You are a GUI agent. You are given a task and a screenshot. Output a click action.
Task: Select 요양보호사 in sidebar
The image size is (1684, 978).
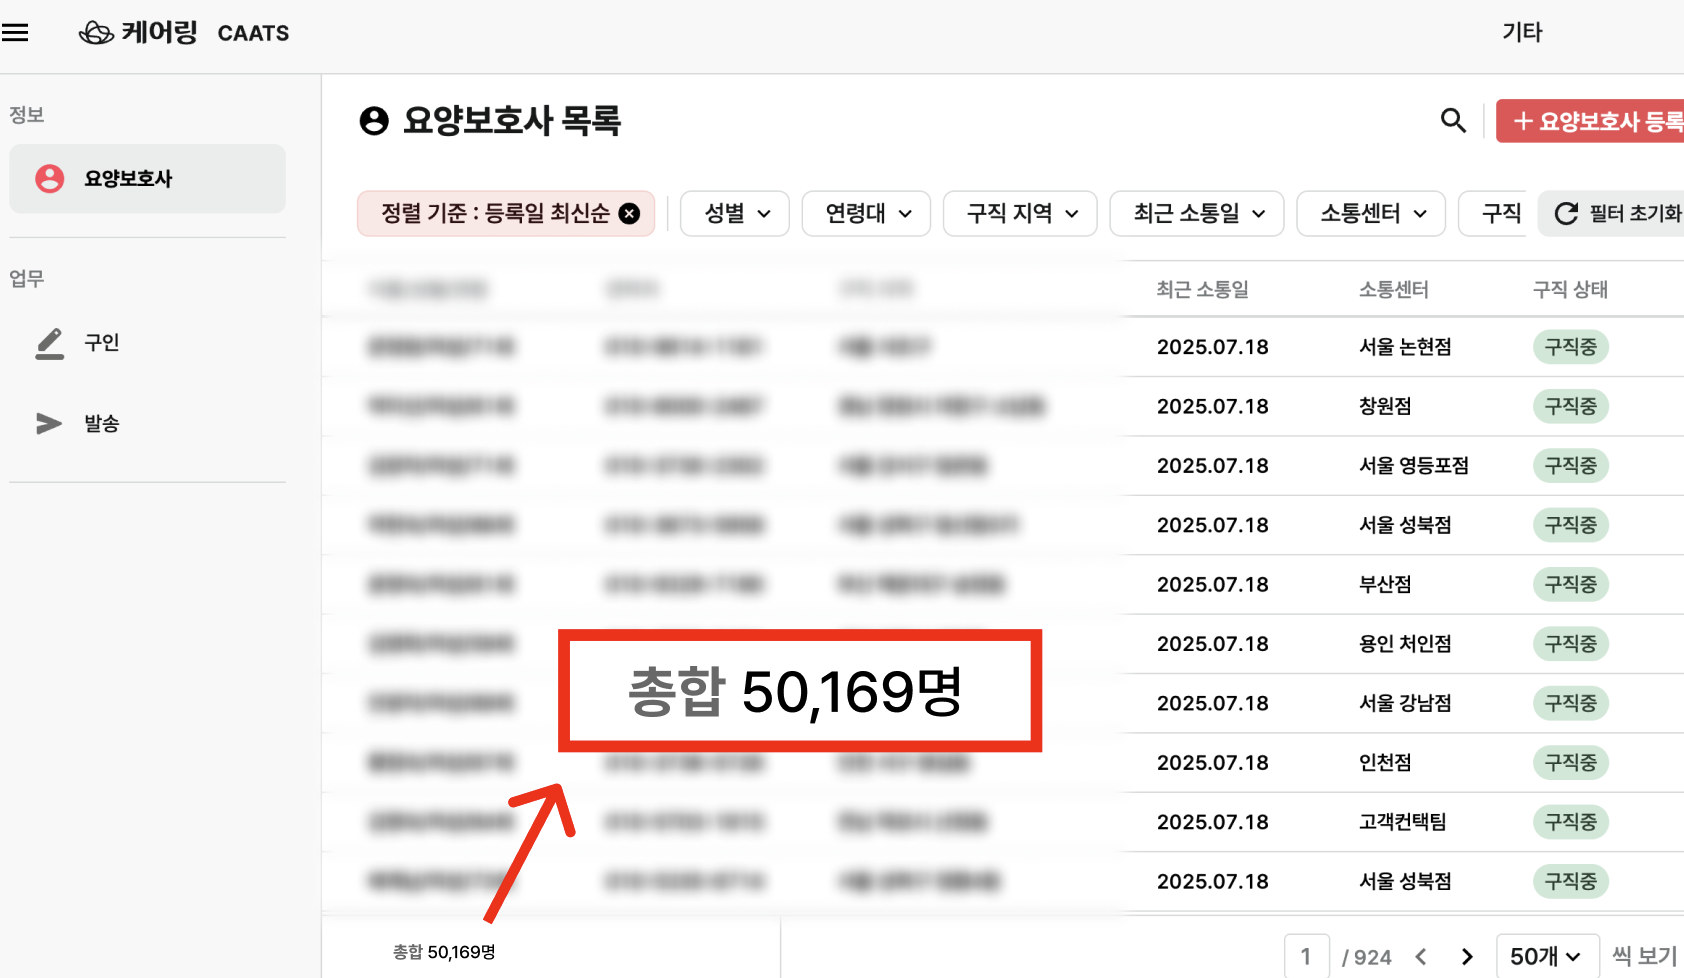[x=147, y=178]
